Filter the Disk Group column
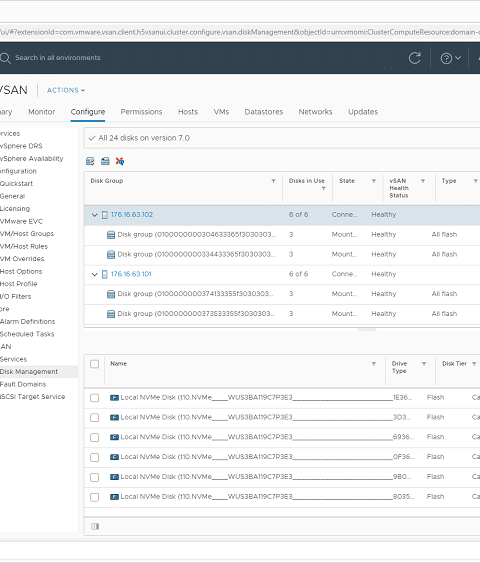The image size is (480, 563). (274, 181)
